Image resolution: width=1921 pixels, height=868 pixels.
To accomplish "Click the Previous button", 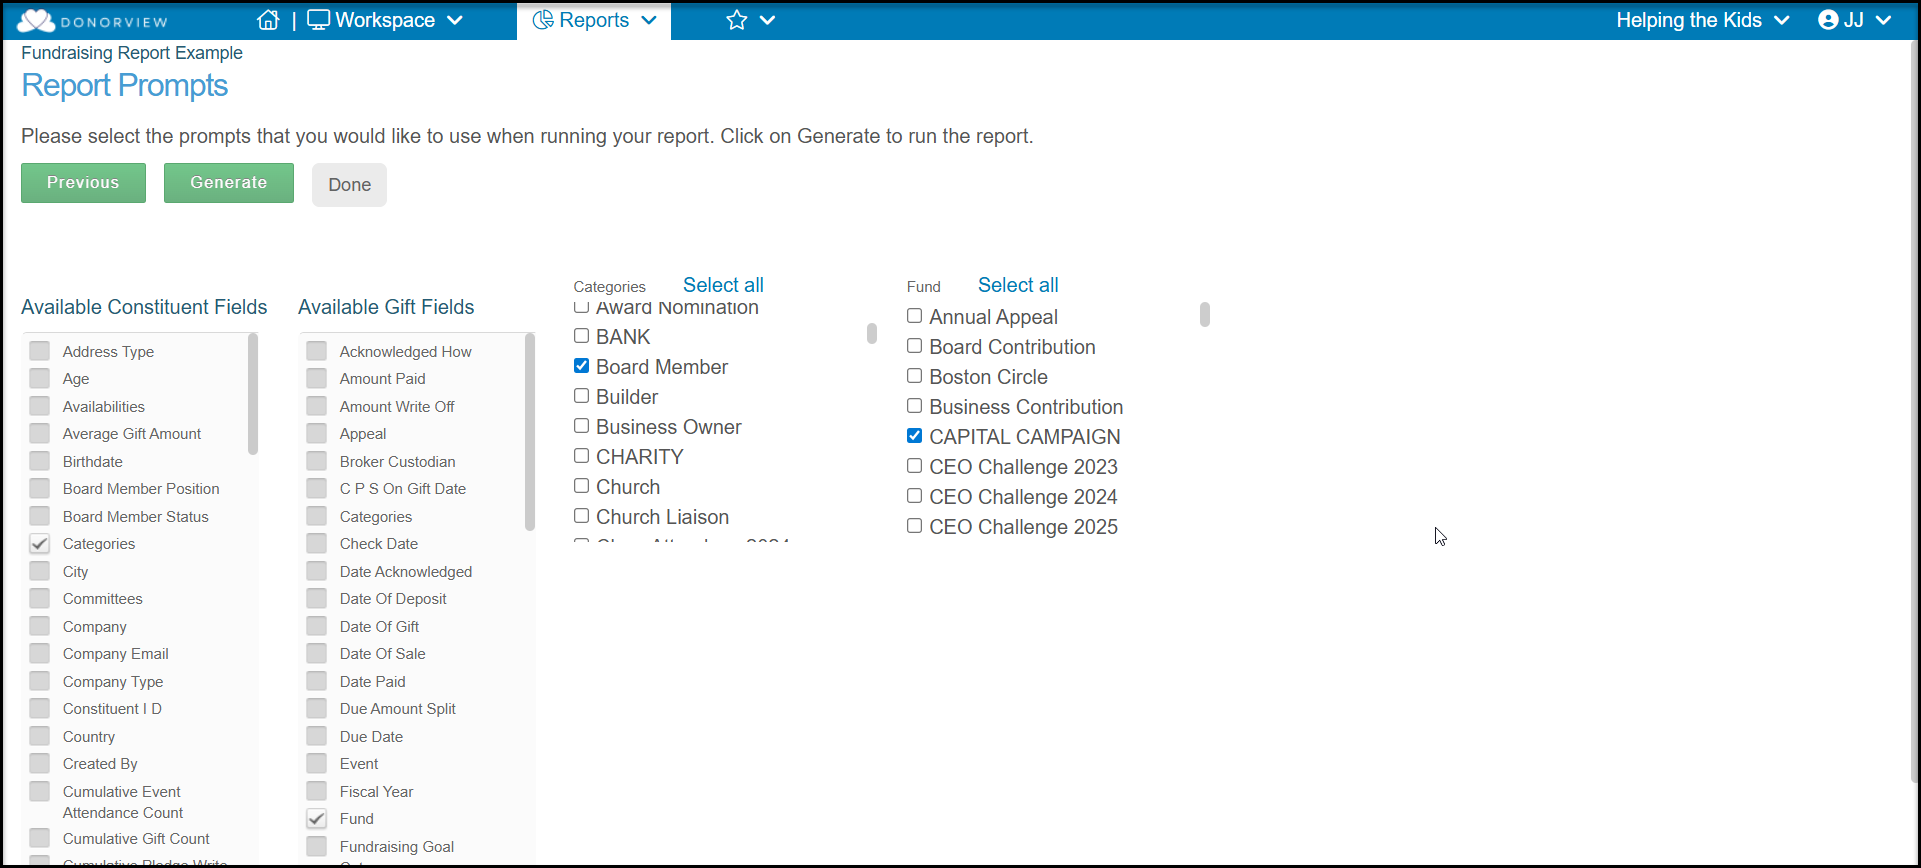I will (83, 183).
